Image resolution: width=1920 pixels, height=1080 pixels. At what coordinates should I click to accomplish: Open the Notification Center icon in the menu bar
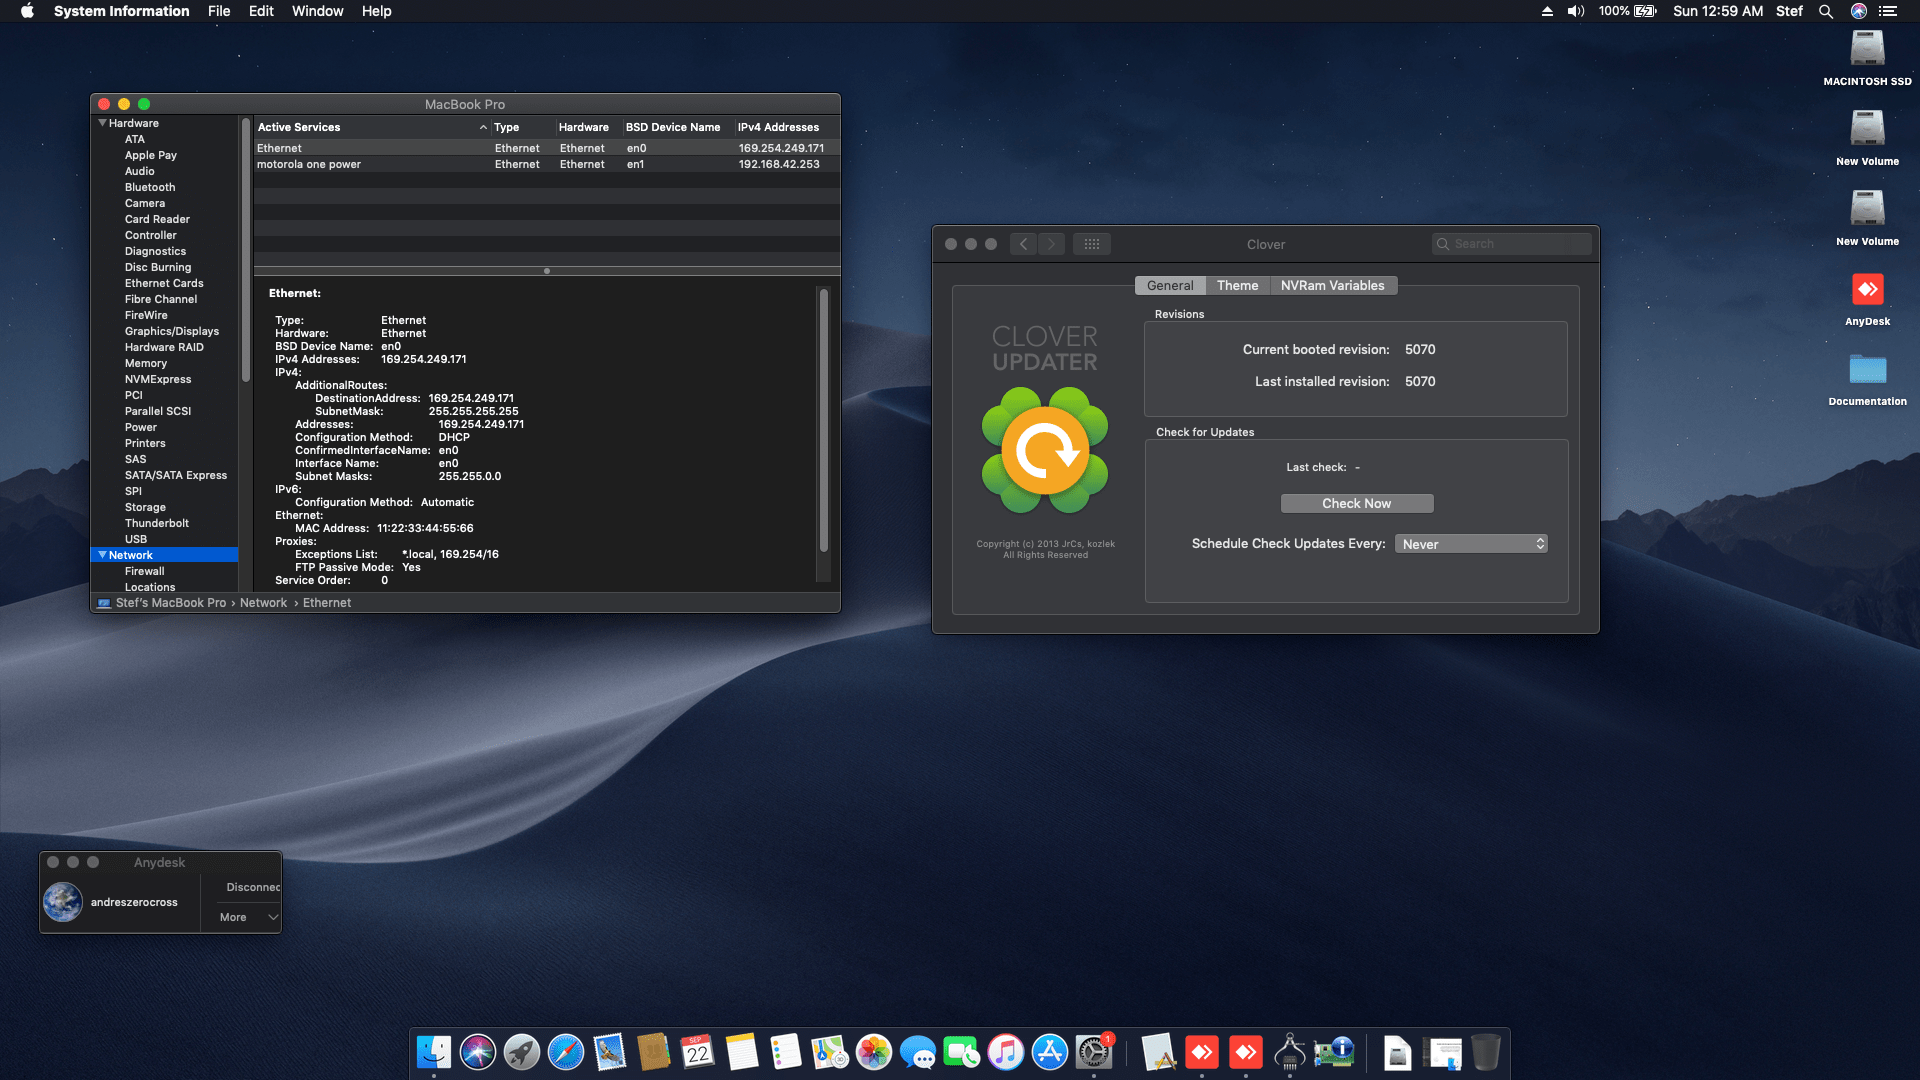coord(1888,11)
